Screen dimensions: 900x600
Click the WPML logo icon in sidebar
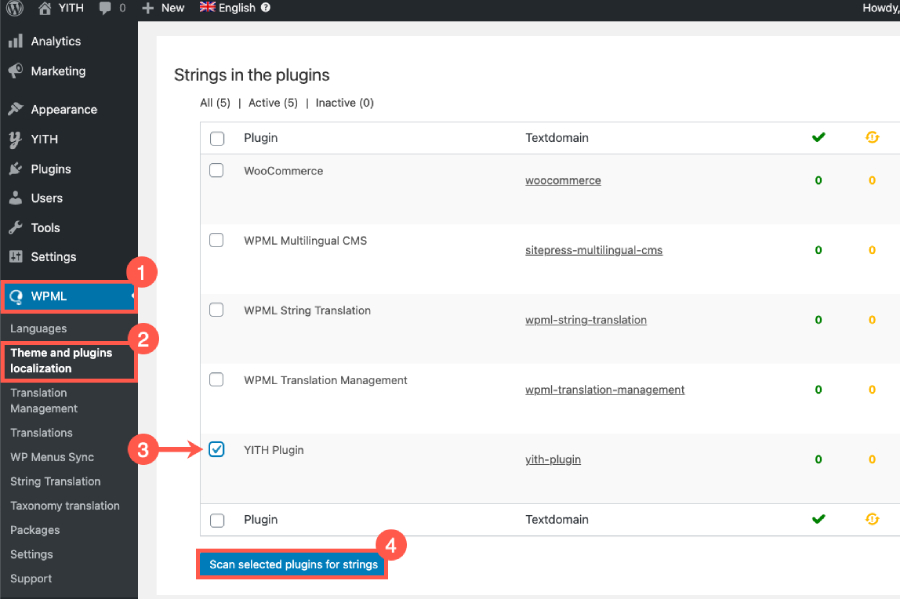click(16, 296)
